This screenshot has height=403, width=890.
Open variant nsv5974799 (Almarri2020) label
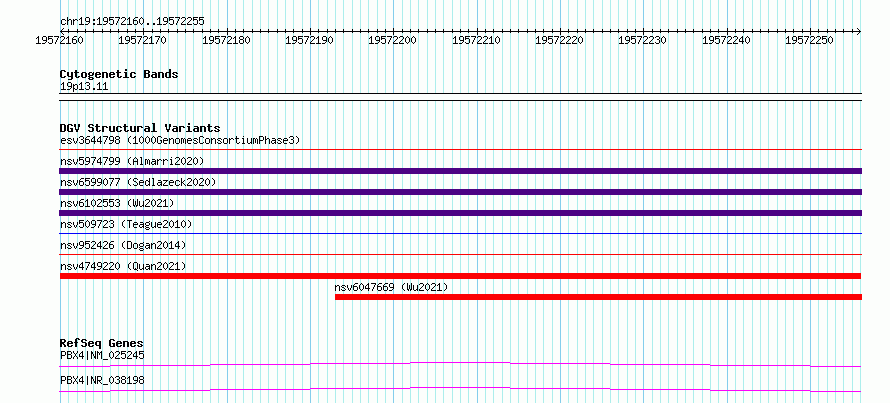coord(132,161)
